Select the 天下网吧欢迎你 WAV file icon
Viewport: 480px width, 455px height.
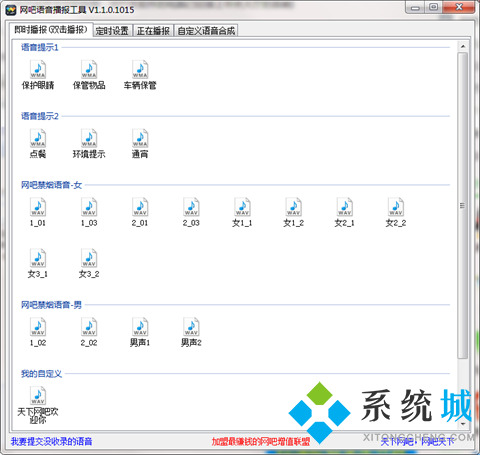pyautogui.click(x=38, y=396)
